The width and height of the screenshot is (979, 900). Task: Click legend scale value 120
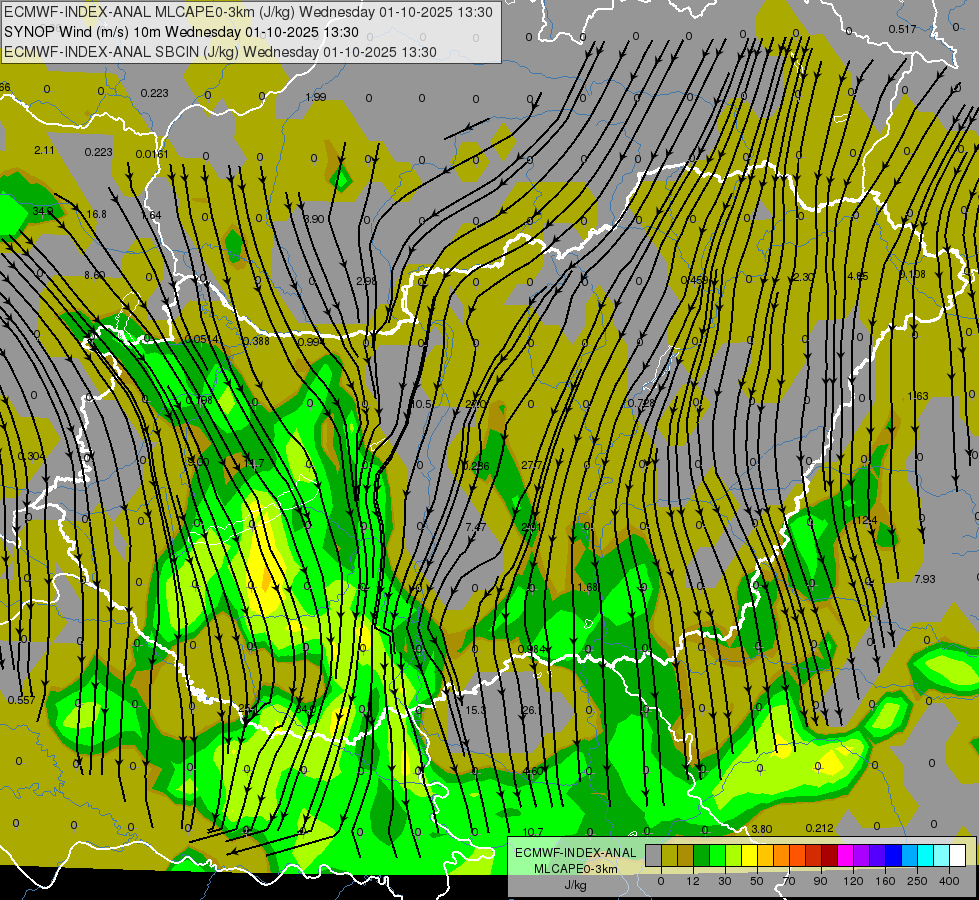[853, 881]
